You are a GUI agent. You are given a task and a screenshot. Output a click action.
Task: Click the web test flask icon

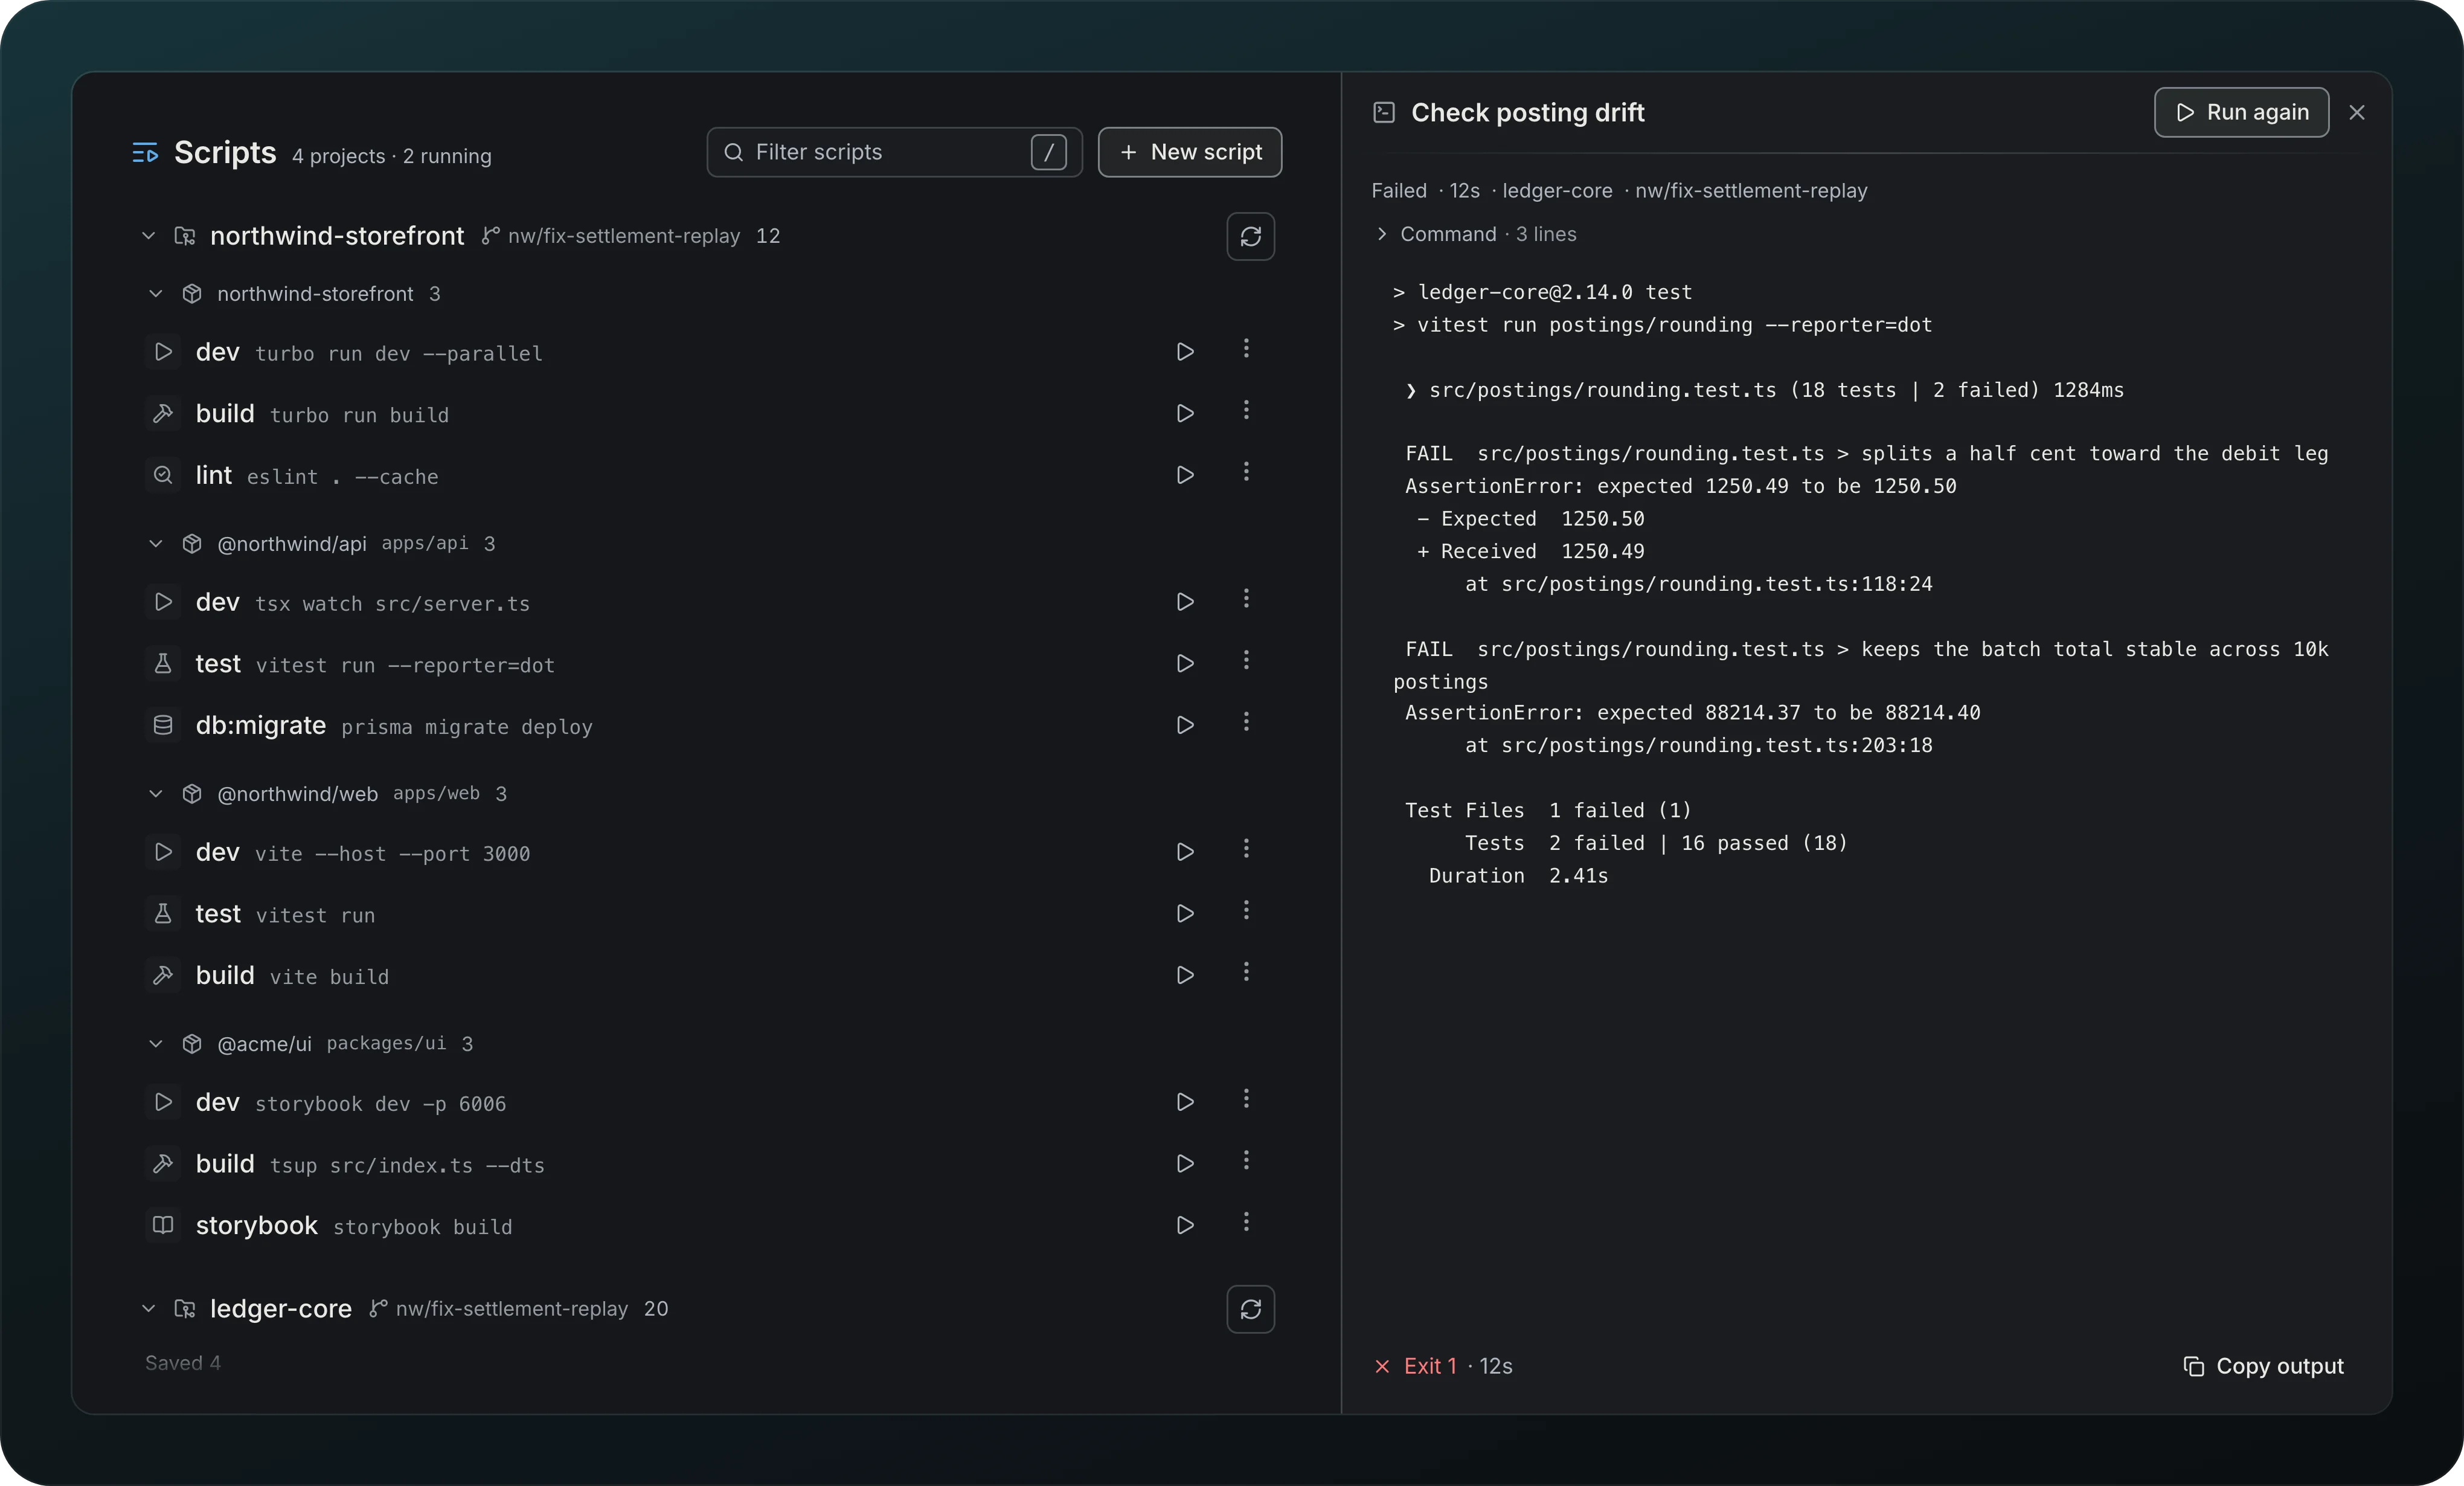(x=163, y=913)
